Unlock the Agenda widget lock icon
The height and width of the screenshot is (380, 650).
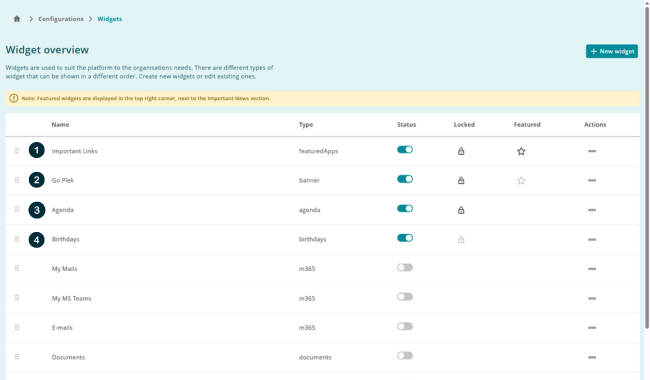461,210
